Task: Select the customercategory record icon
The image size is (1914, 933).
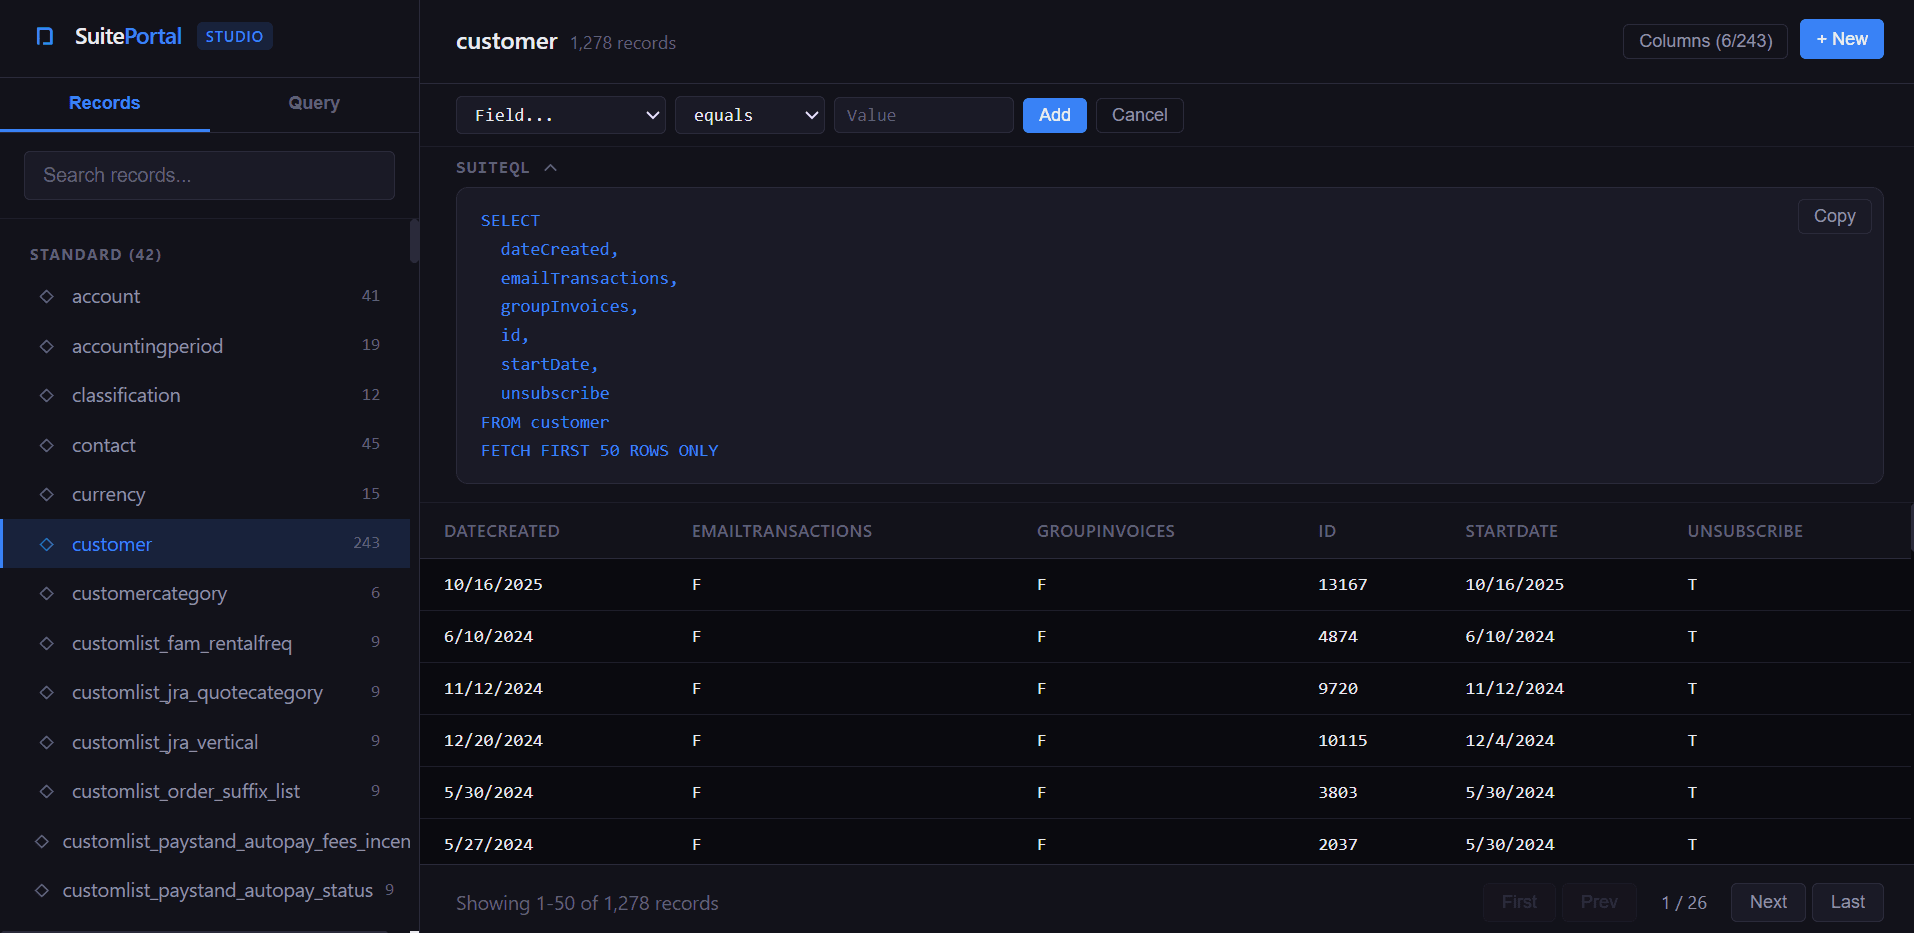Action: coord(46,593)
